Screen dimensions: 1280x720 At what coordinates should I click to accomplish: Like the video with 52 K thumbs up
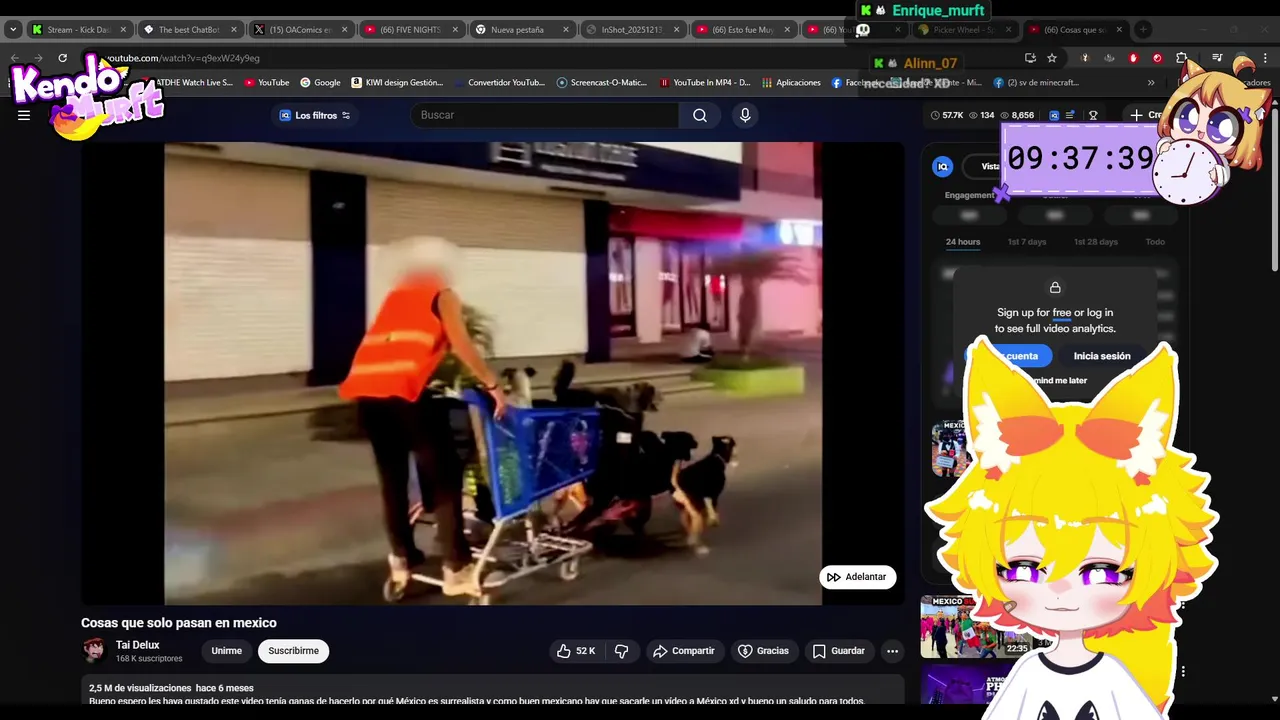click(x=575, y=651)
